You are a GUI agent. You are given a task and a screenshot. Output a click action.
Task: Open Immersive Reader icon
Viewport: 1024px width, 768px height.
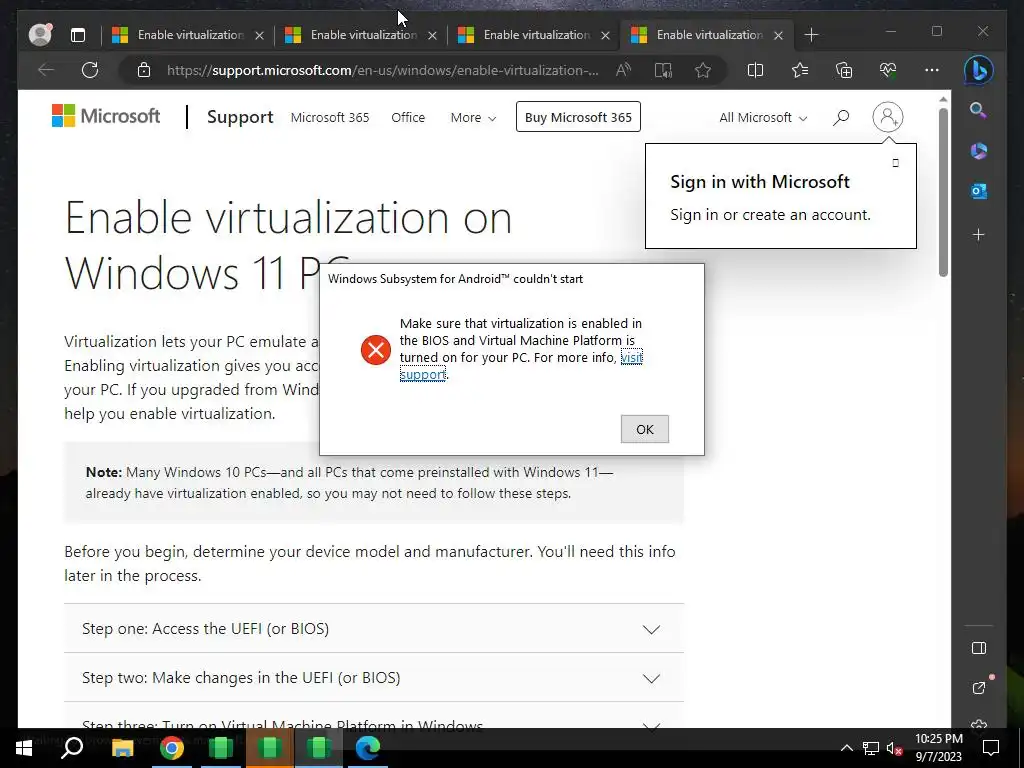[x=663, y=71]
